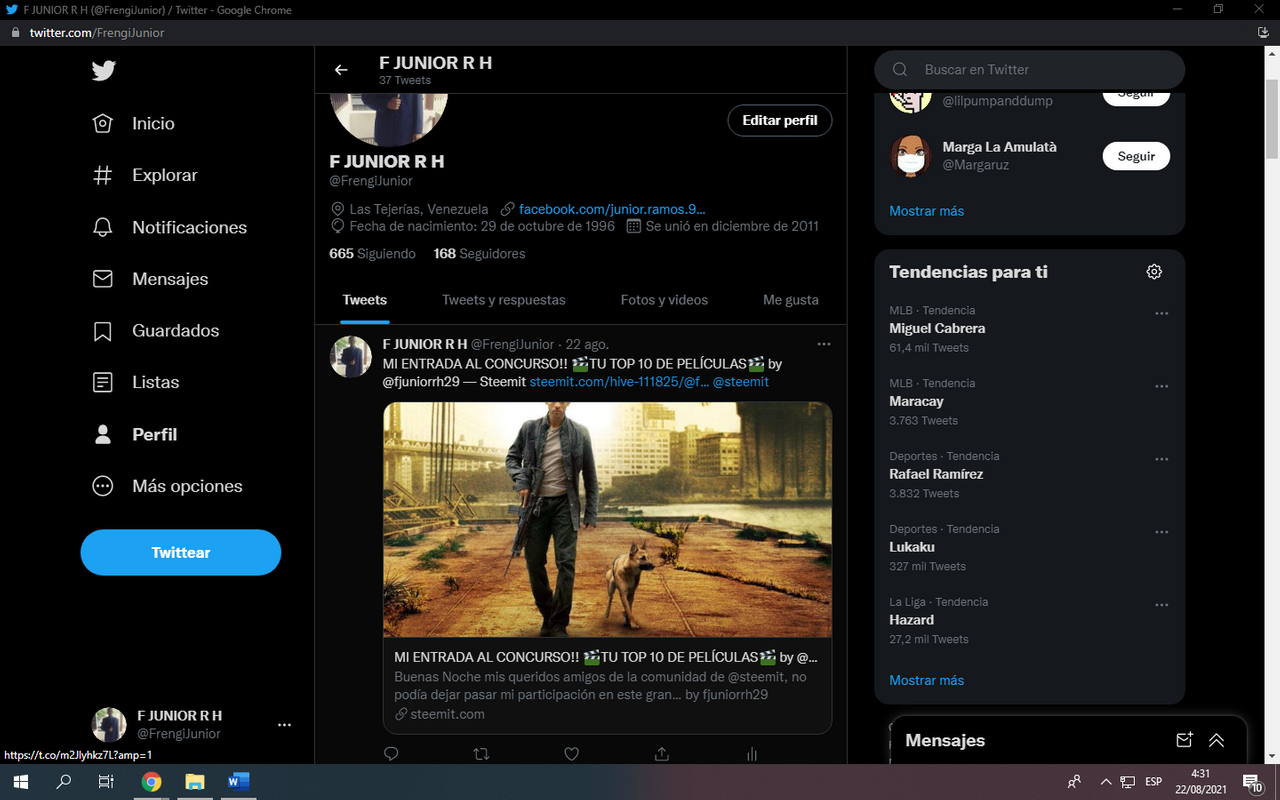Screen dimensions: 1280x800
Task: Click the Buscar en Twitter search field
Action: pyautogui.click(x=1030, y=70)
